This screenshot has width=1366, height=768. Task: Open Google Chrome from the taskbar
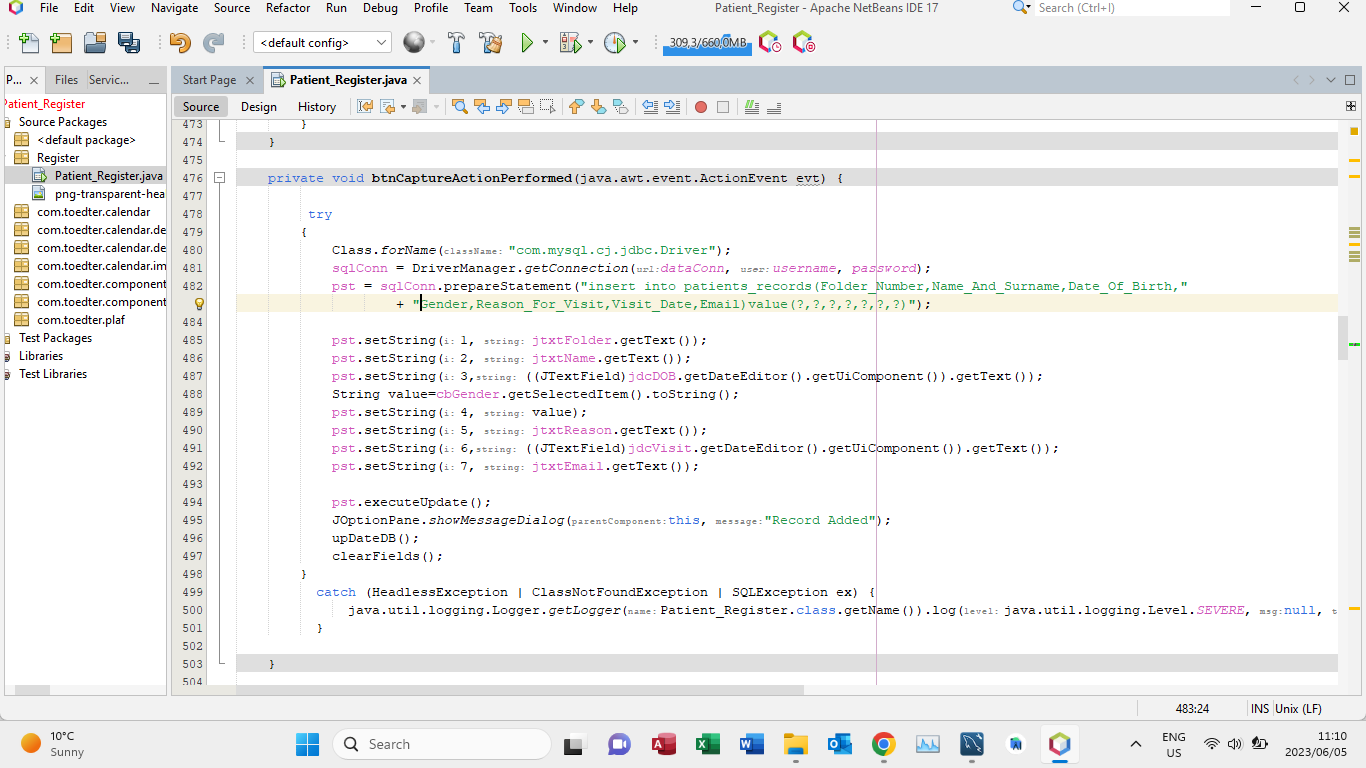883,744
